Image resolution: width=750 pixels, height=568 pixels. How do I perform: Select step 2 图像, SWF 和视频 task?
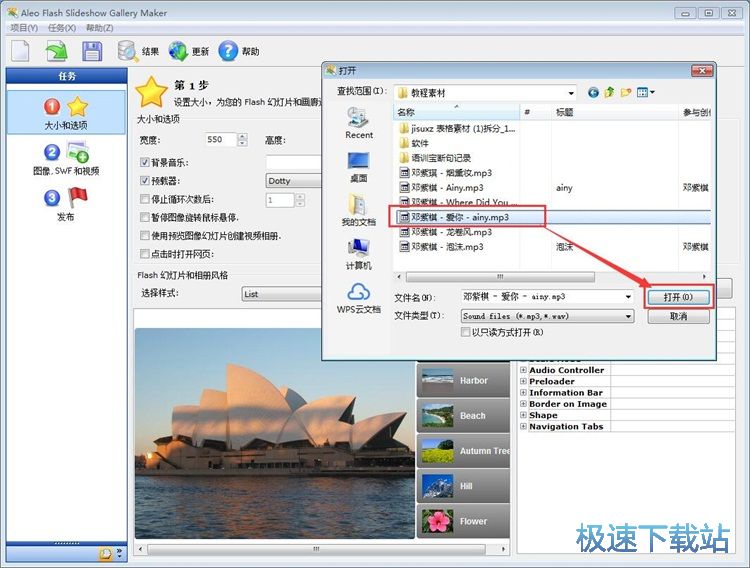tap(66, 158)
